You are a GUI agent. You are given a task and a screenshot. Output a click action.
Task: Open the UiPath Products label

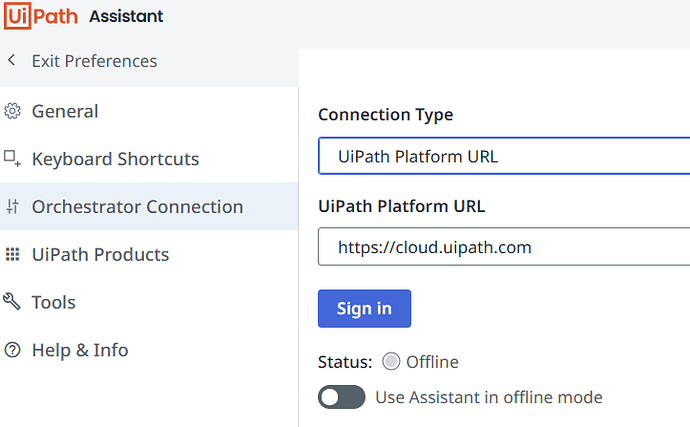coord(100,254)
